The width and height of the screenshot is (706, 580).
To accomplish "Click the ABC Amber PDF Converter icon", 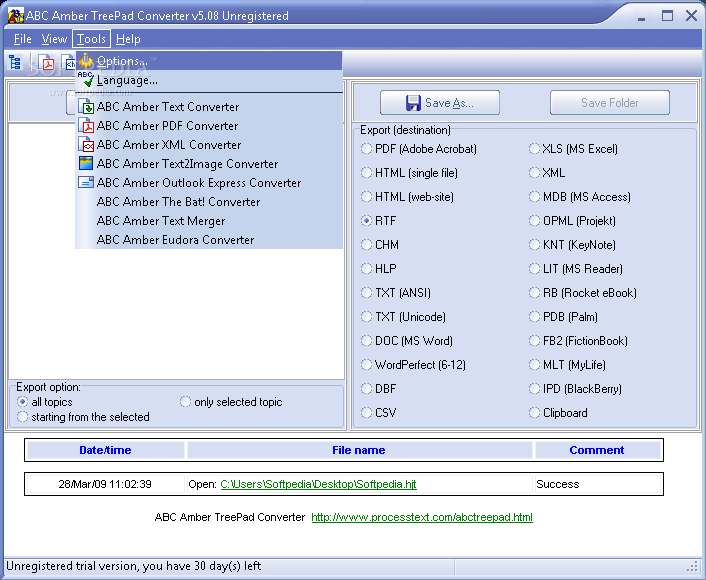I will pyautogui.click(x=86, y=126).
